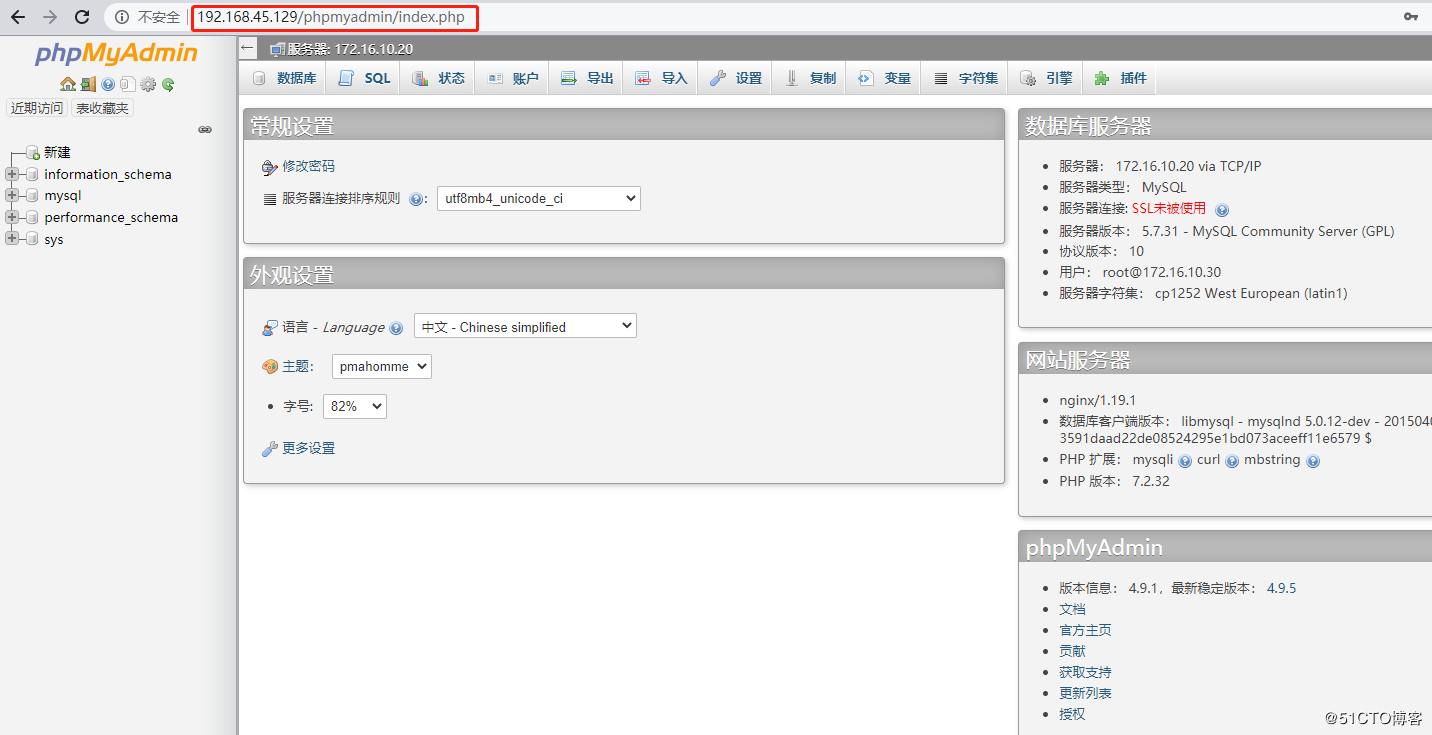Expand the information_schema database tree
Viewport: 1432px width, 735px height.
point(12,174)
